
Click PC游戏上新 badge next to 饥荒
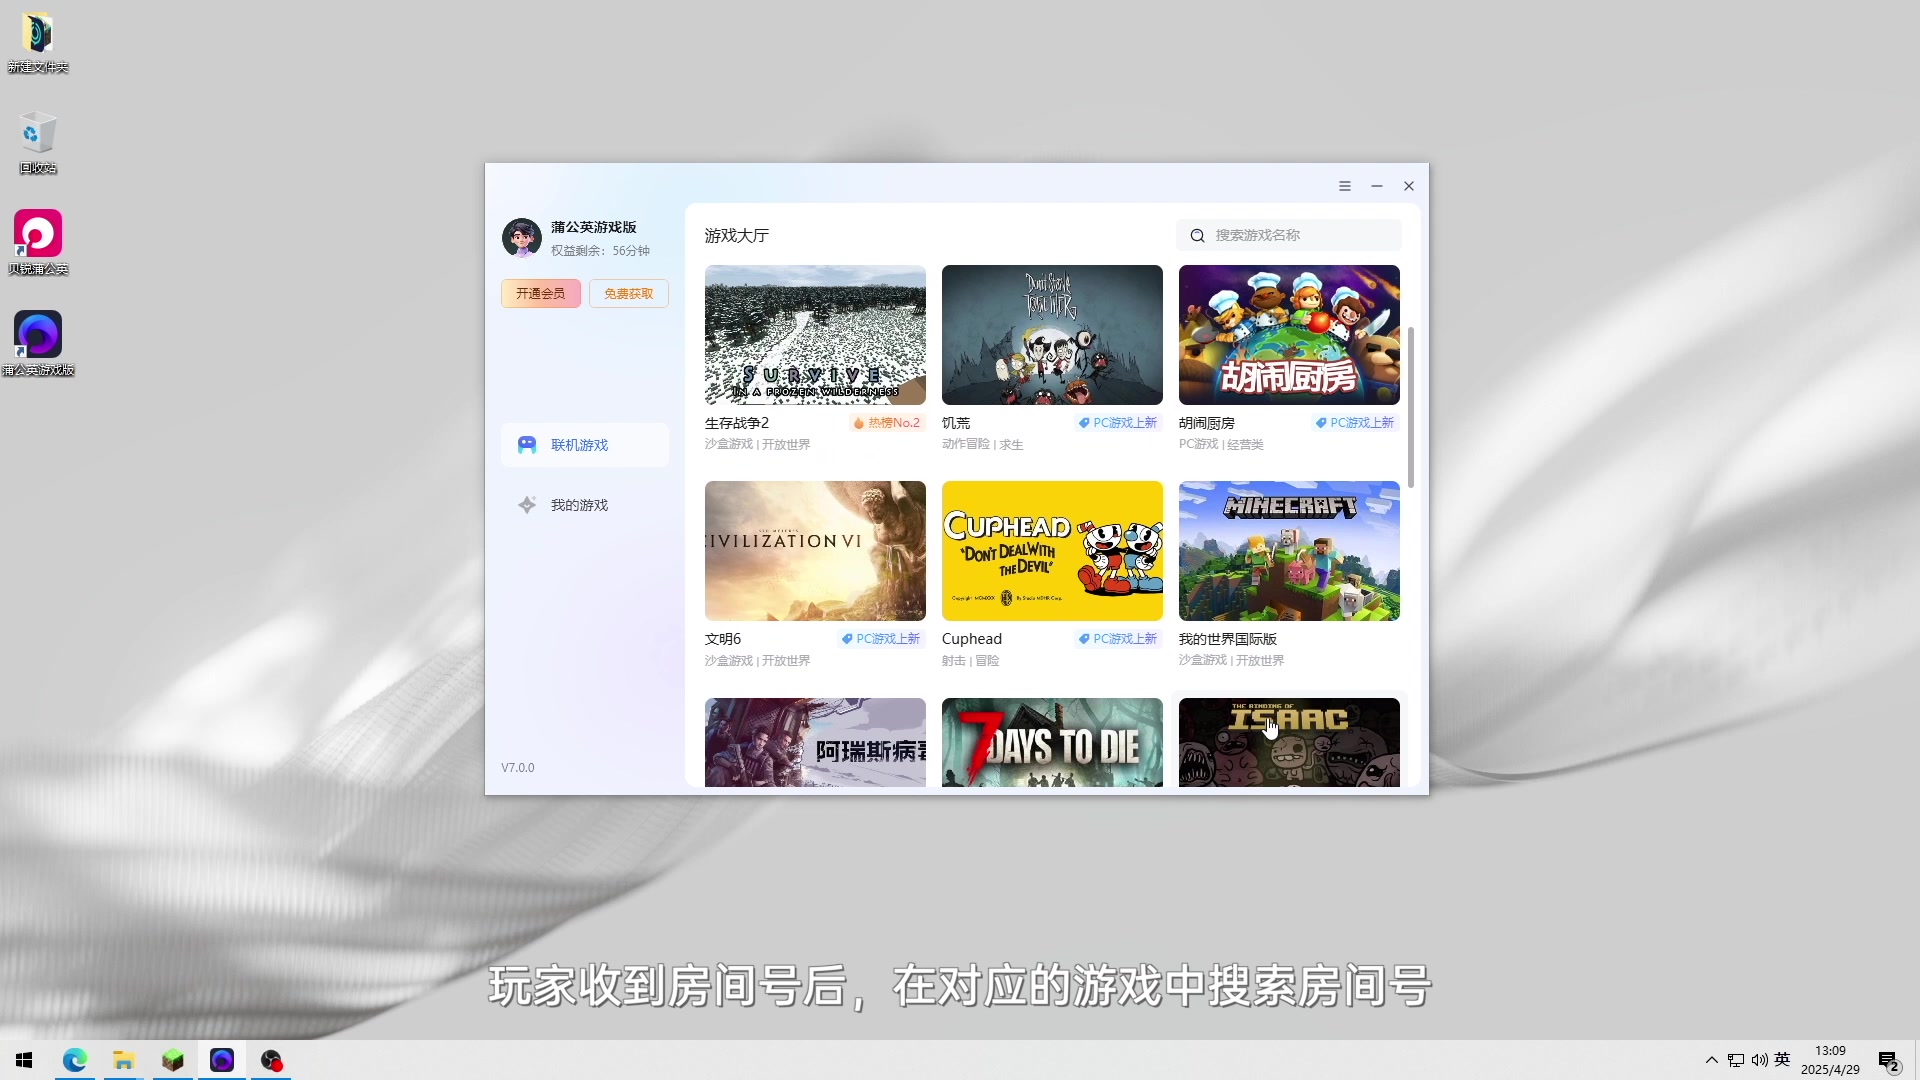coord(1118,423)
